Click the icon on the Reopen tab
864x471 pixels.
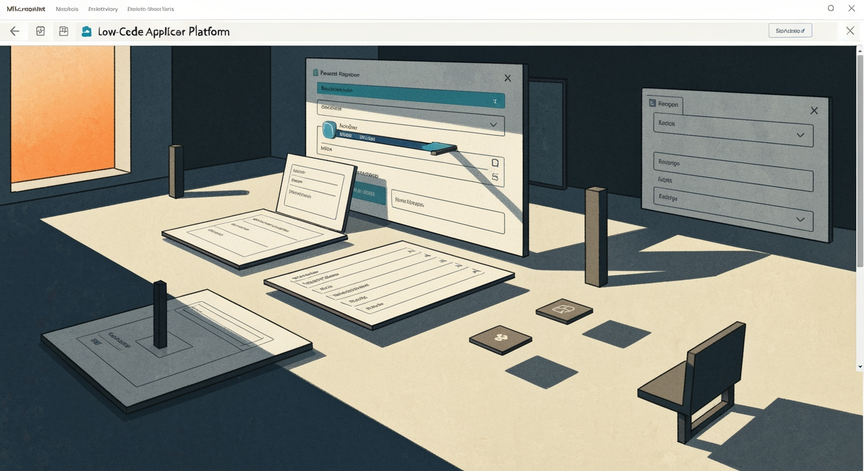tap(652, 102)
